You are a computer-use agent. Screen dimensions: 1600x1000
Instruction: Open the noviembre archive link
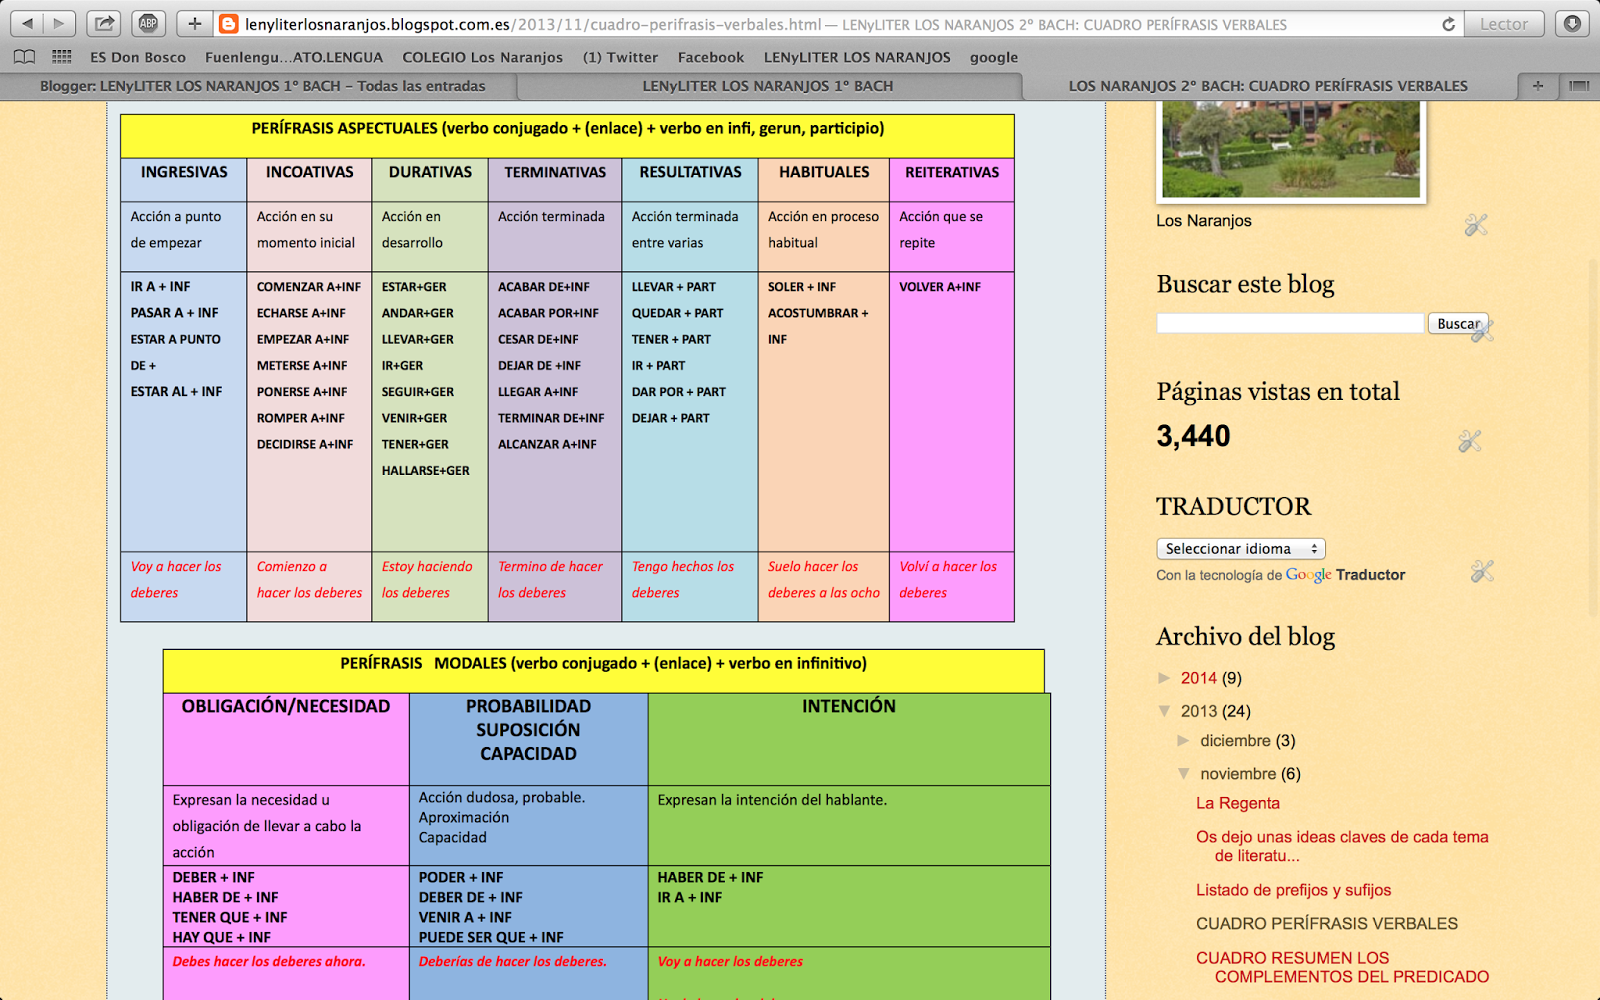tap(1238, 774)
